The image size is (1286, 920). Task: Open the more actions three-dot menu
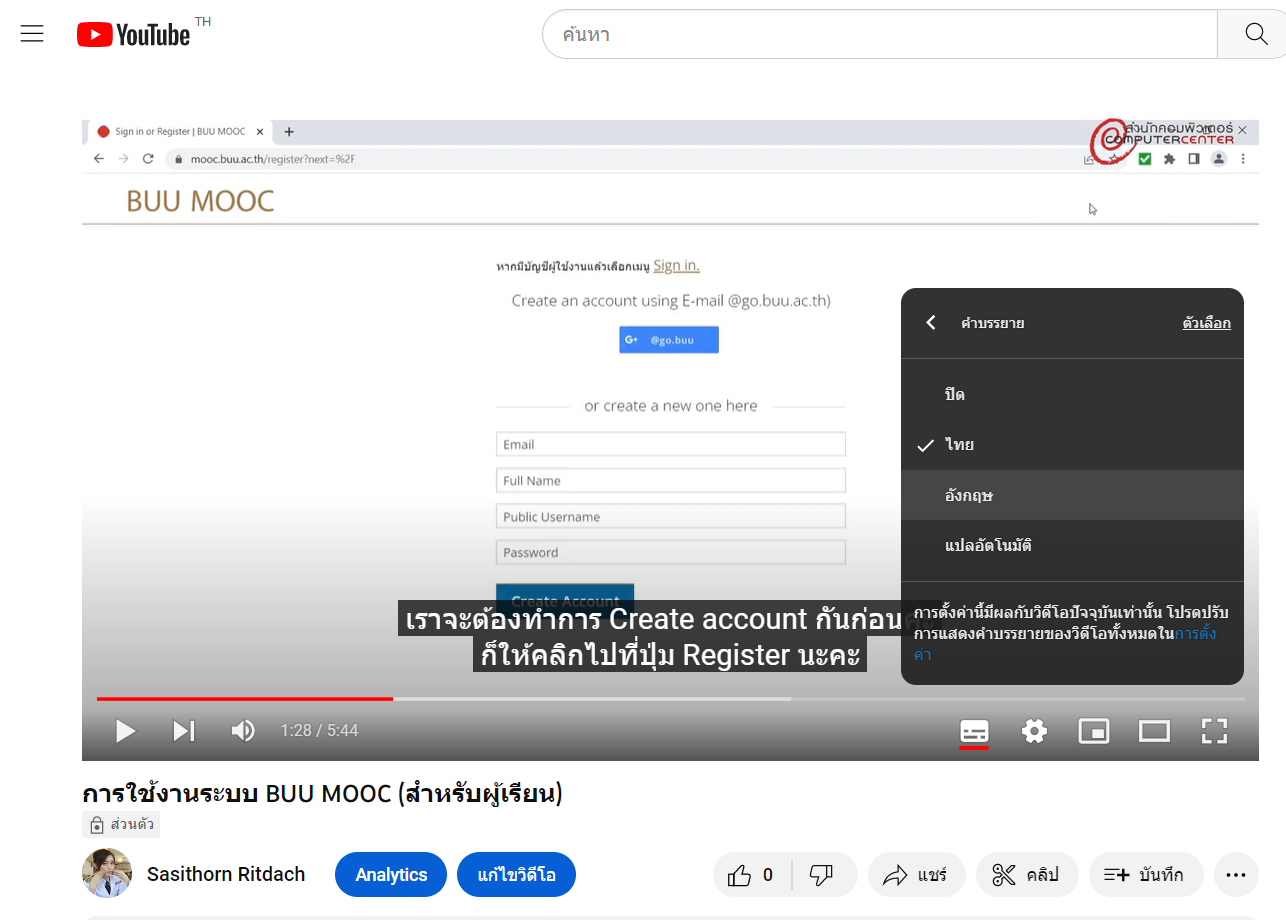coord(1235,875)
